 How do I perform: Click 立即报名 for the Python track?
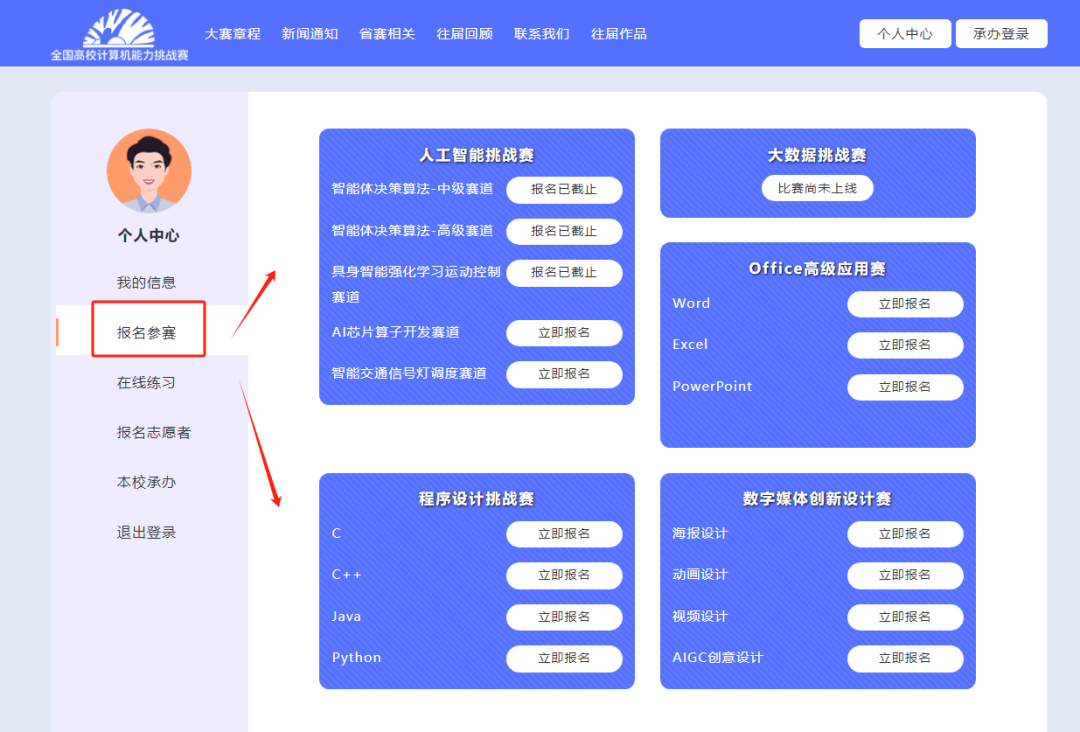point(564,658)
